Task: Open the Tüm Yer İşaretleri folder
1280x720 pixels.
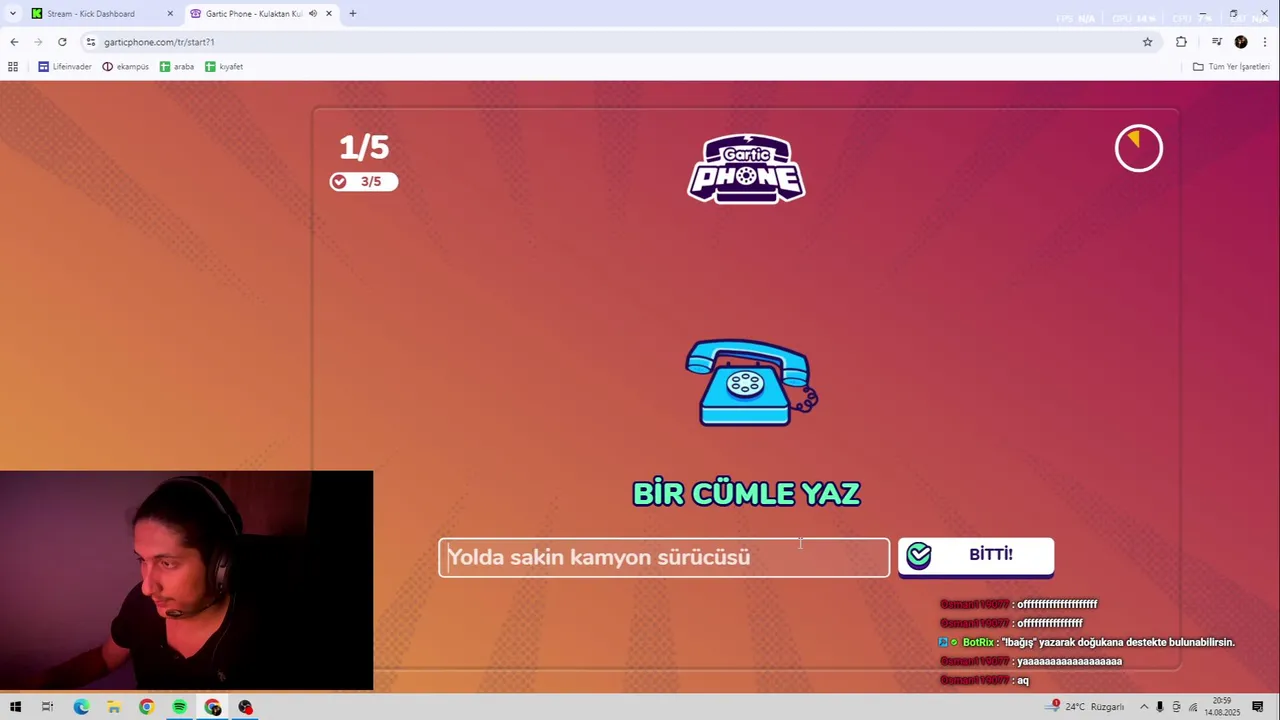Action: [1231, 67]
